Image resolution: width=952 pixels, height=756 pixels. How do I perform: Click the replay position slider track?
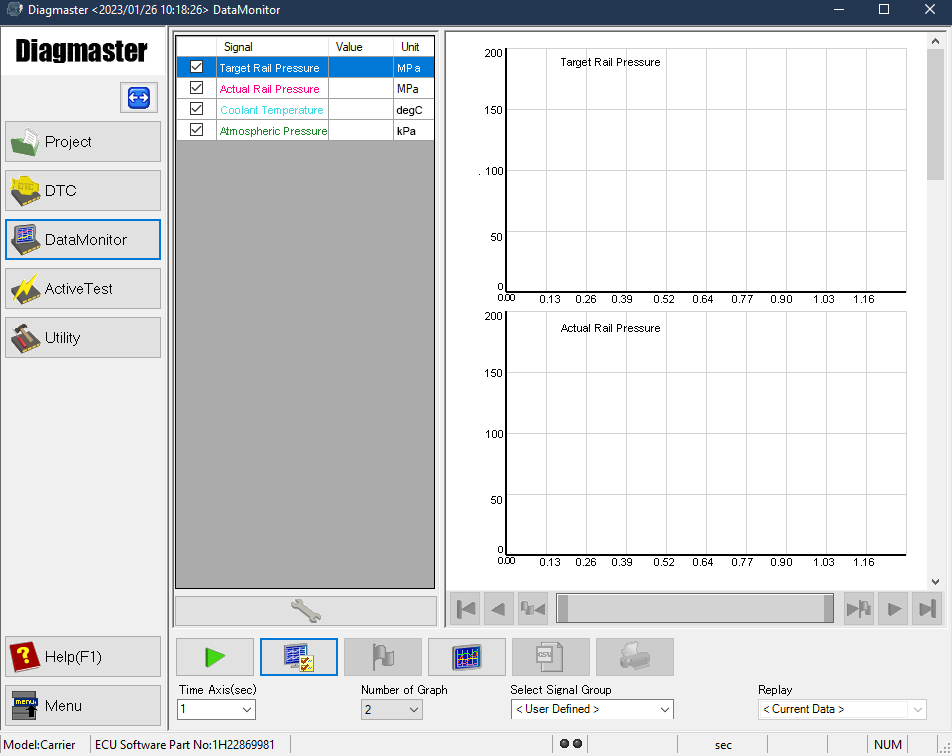point(695,608)
